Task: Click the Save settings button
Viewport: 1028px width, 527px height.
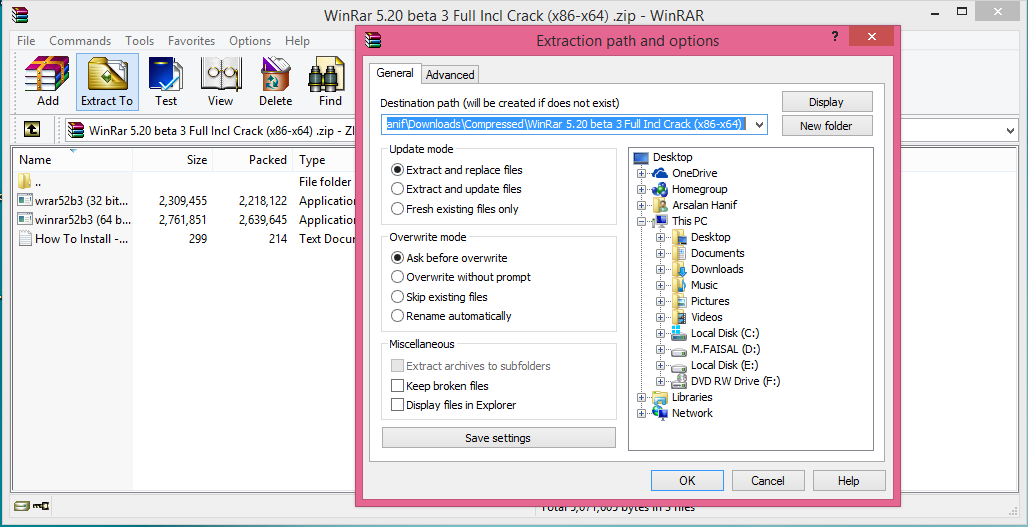Action: [x=498, y=438]
